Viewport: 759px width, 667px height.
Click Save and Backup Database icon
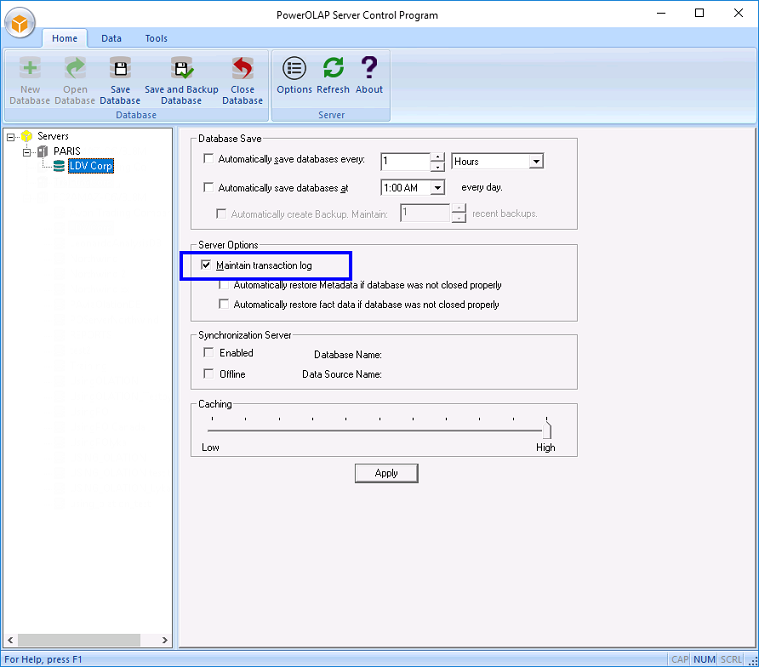click(x=181, y=70)
